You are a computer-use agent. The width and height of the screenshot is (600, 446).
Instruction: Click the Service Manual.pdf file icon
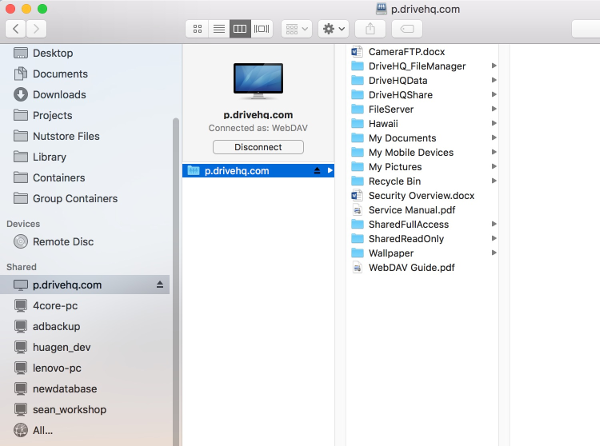point(357,210)
